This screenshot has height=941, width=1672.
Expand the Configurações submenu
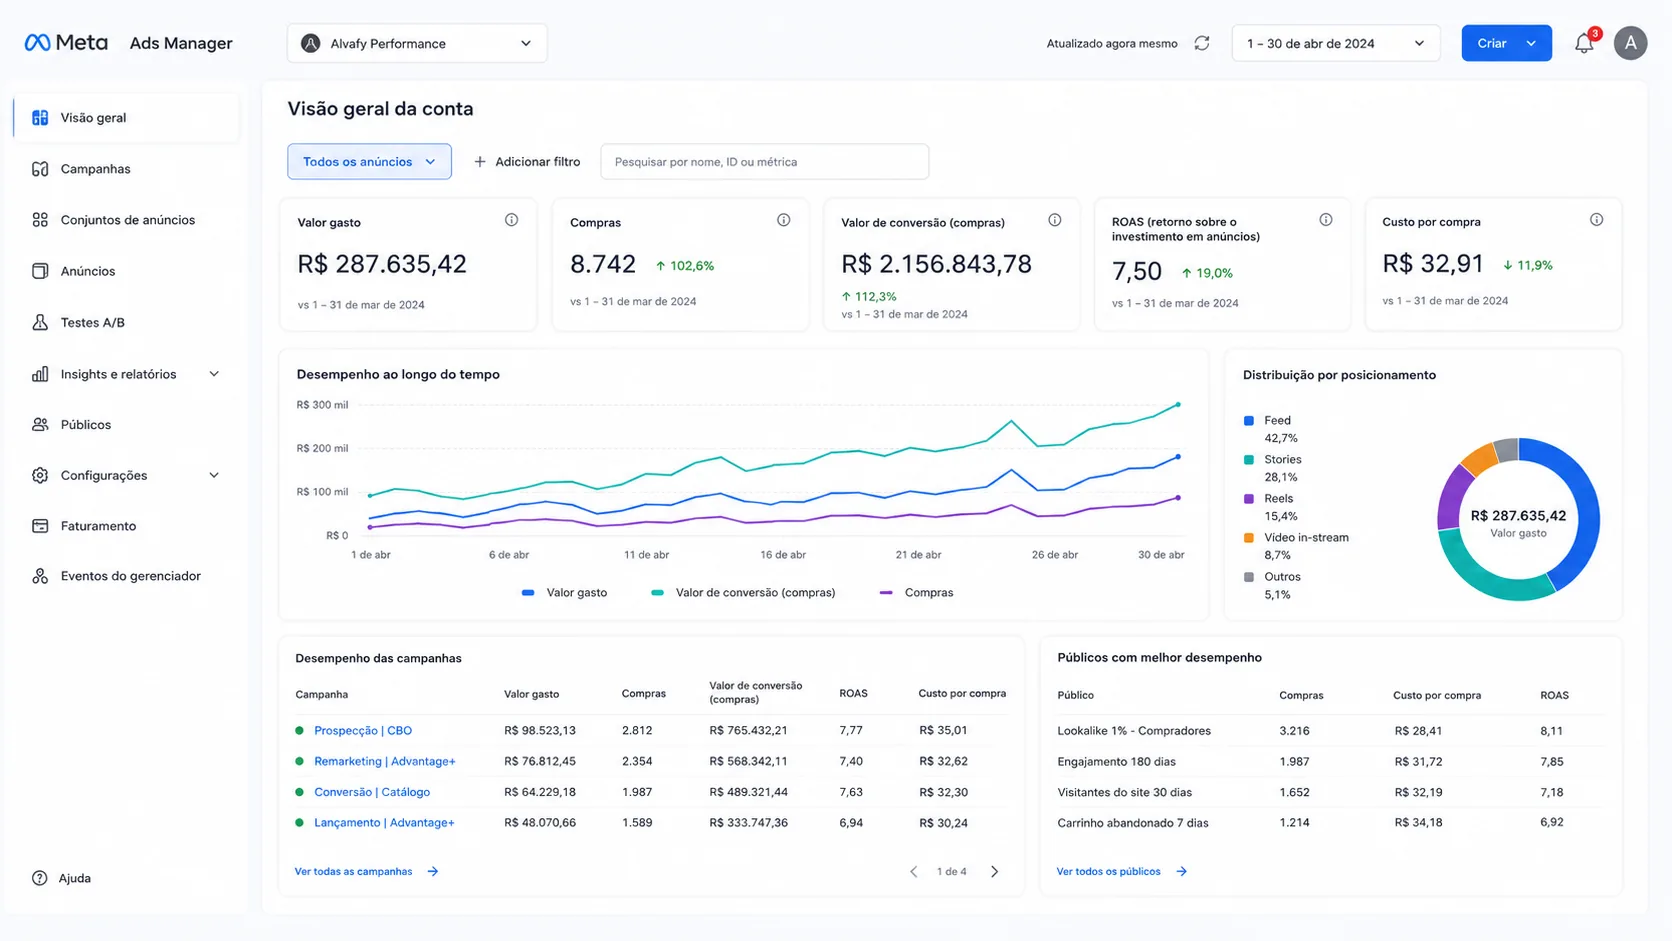(x=214, y=475)
